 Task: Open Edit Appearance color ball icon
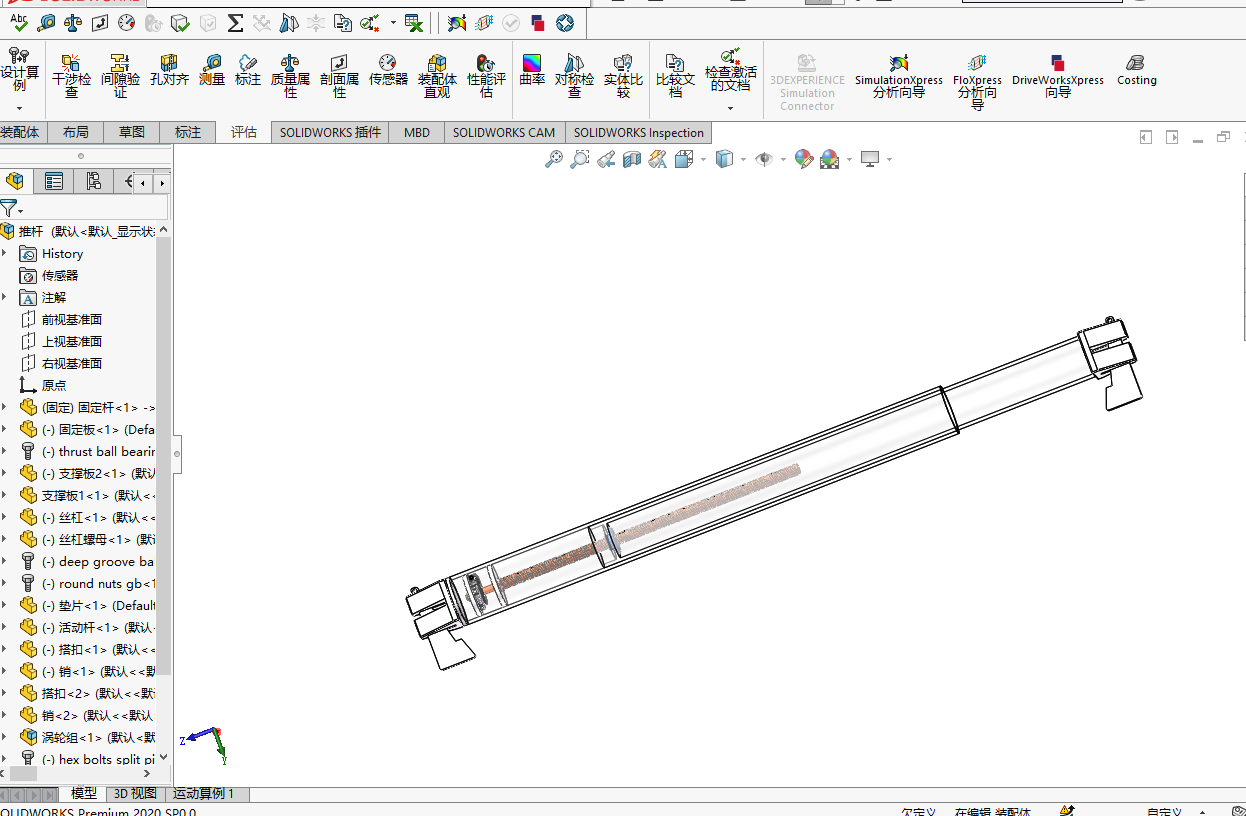pos(803,159)
